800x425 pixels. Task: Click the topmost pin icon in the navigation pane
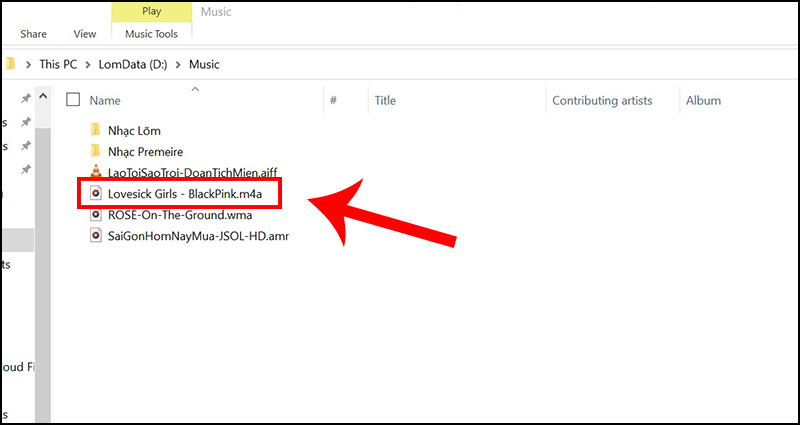[x=26, y=99]
